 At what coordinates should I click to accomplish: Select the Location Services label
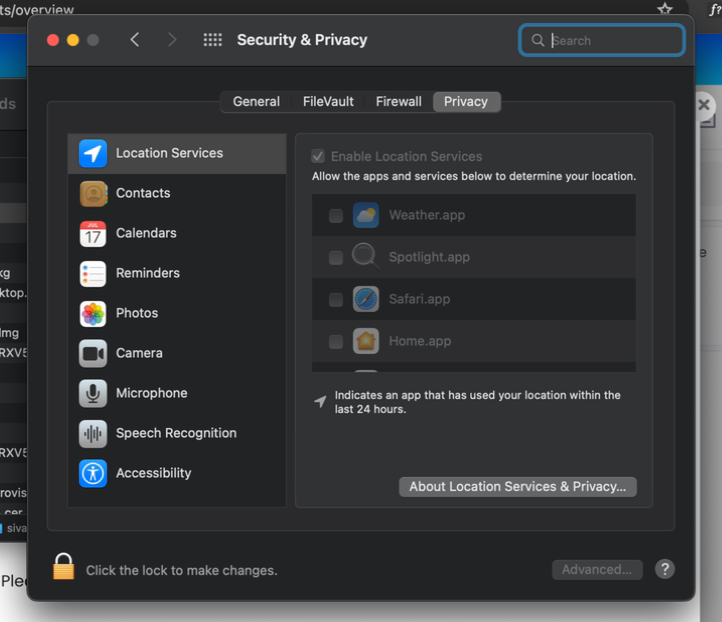169,153
